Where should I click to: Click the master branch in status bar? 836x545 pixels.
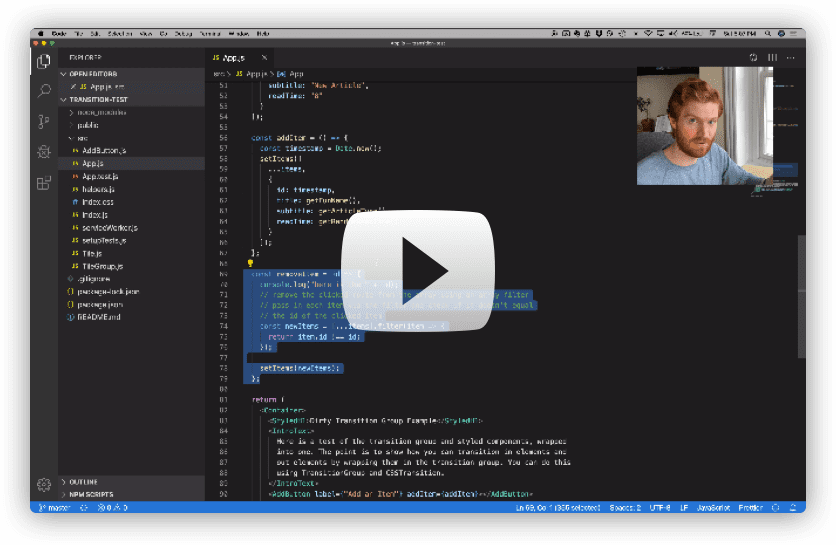point(52,508)
